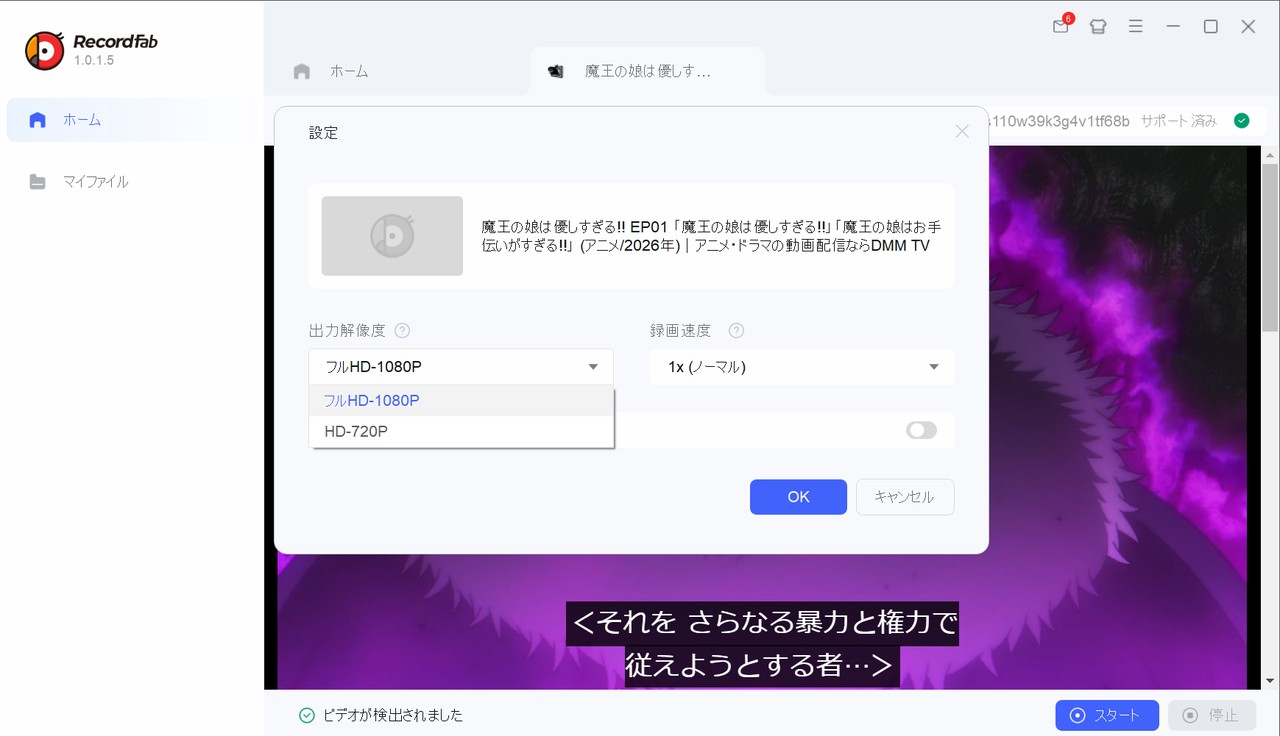Click the green サポート済み verification checkmark
Screen dimensions: 1280x736
[x=1241, y=120]
